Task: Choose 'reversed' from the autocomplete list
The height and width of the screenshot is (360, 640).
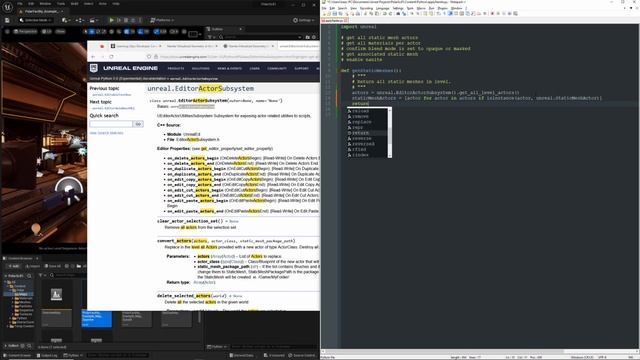Action: click(363, 144)
